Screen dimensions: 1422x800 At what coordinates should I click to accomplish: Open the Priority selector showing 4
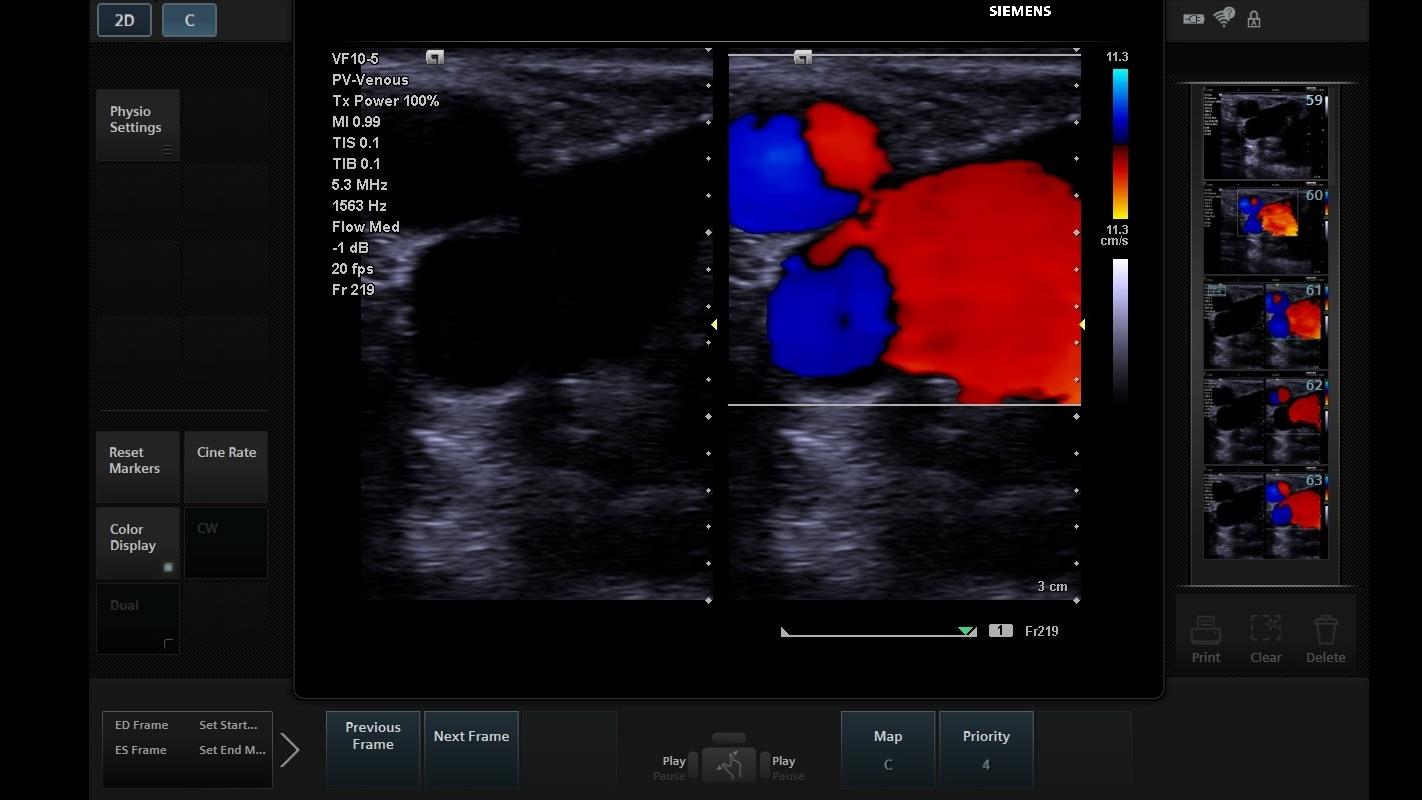click(x=986, y=750)
